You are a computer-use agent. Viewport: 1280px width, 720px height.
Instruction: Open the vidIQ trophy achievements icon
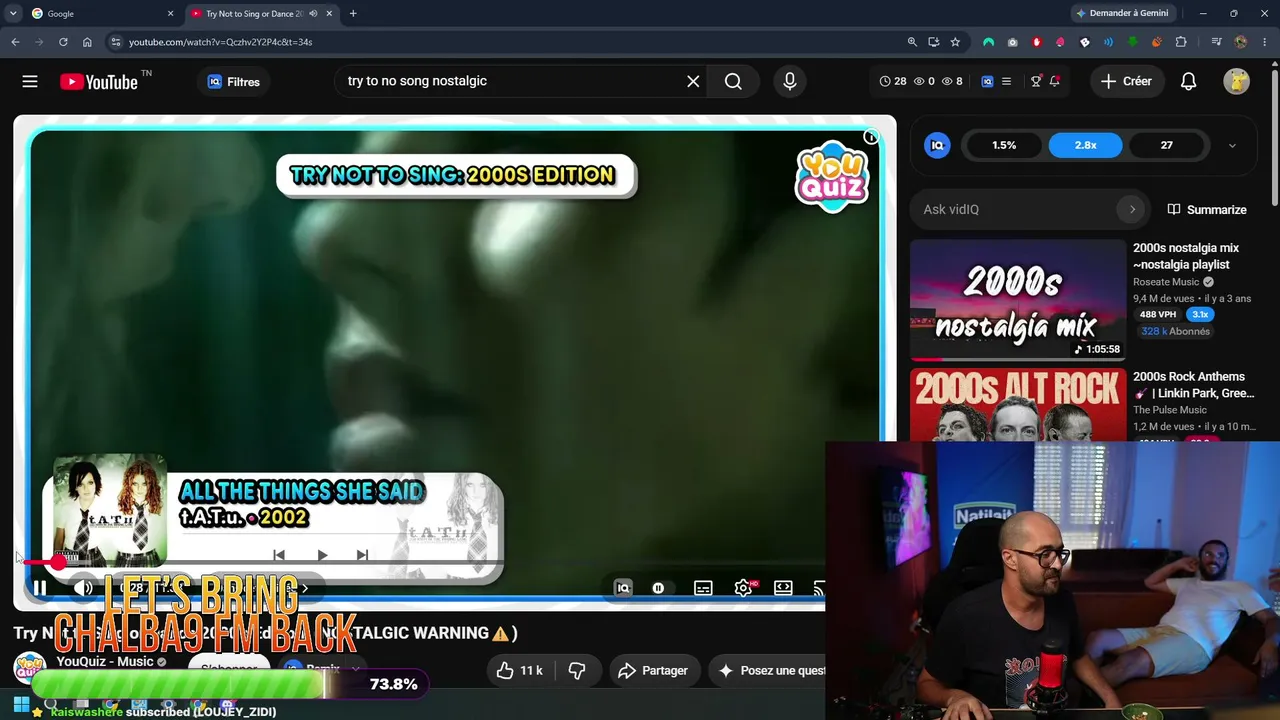pyautogui.click(x=1036, y=81)
